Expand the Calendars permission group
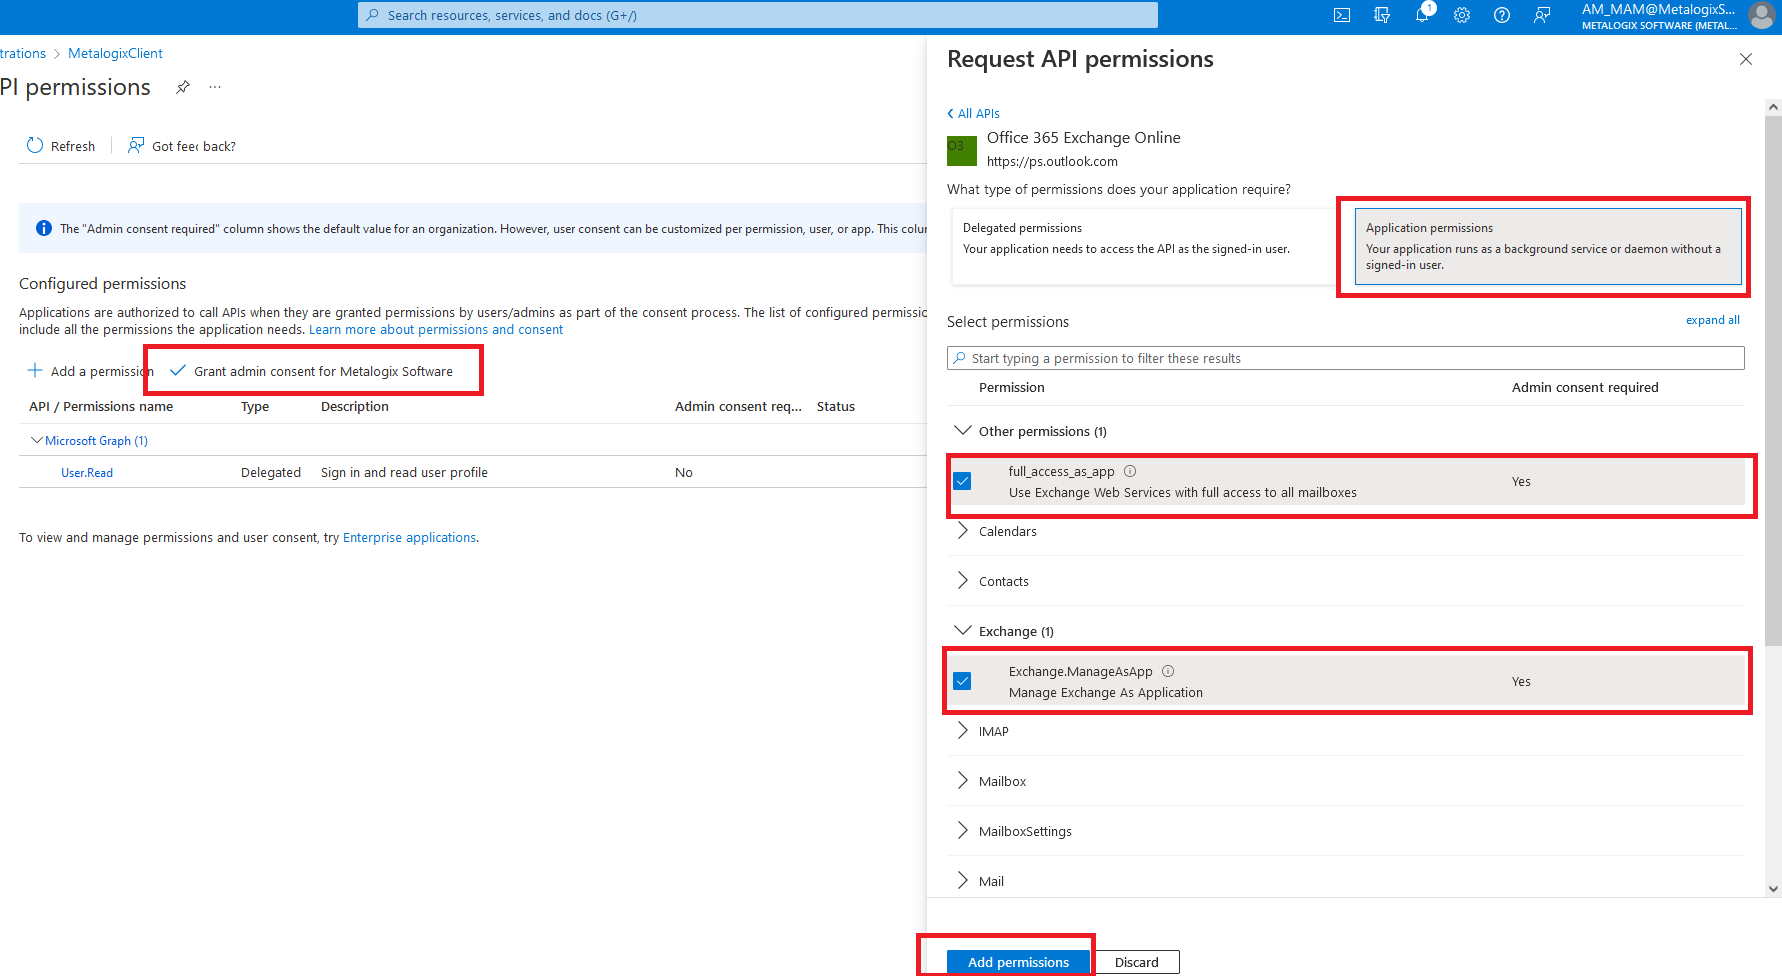This screenshot has width=1782, height=976. [963, 531]
